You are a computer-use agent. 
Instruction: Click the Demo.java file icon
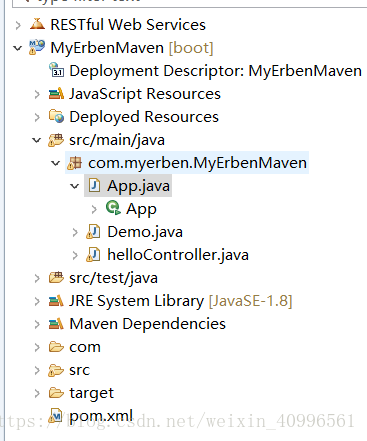tap(93, 232)
